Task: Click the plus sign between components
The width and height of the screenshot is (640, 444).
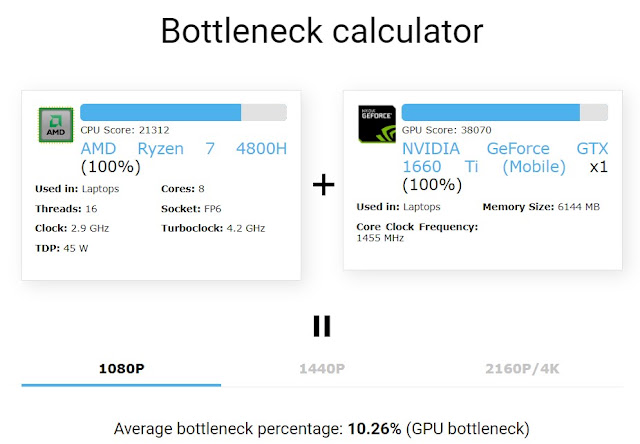Action: [323, 184]
